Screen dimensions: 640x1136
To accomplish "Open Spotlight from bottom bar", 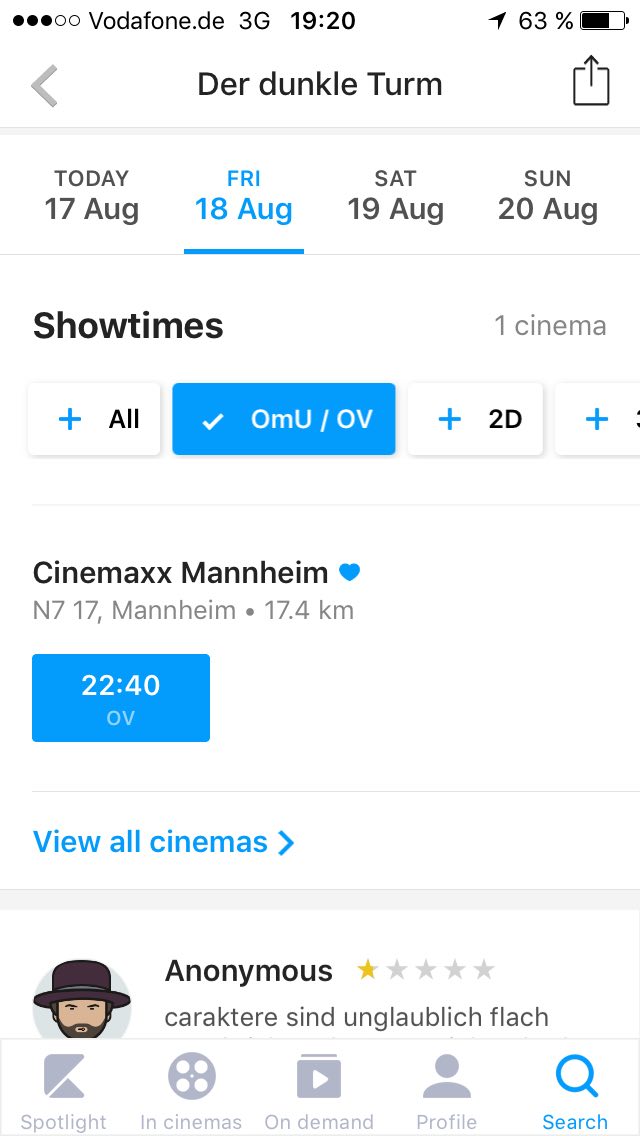I will point(64,1091).
